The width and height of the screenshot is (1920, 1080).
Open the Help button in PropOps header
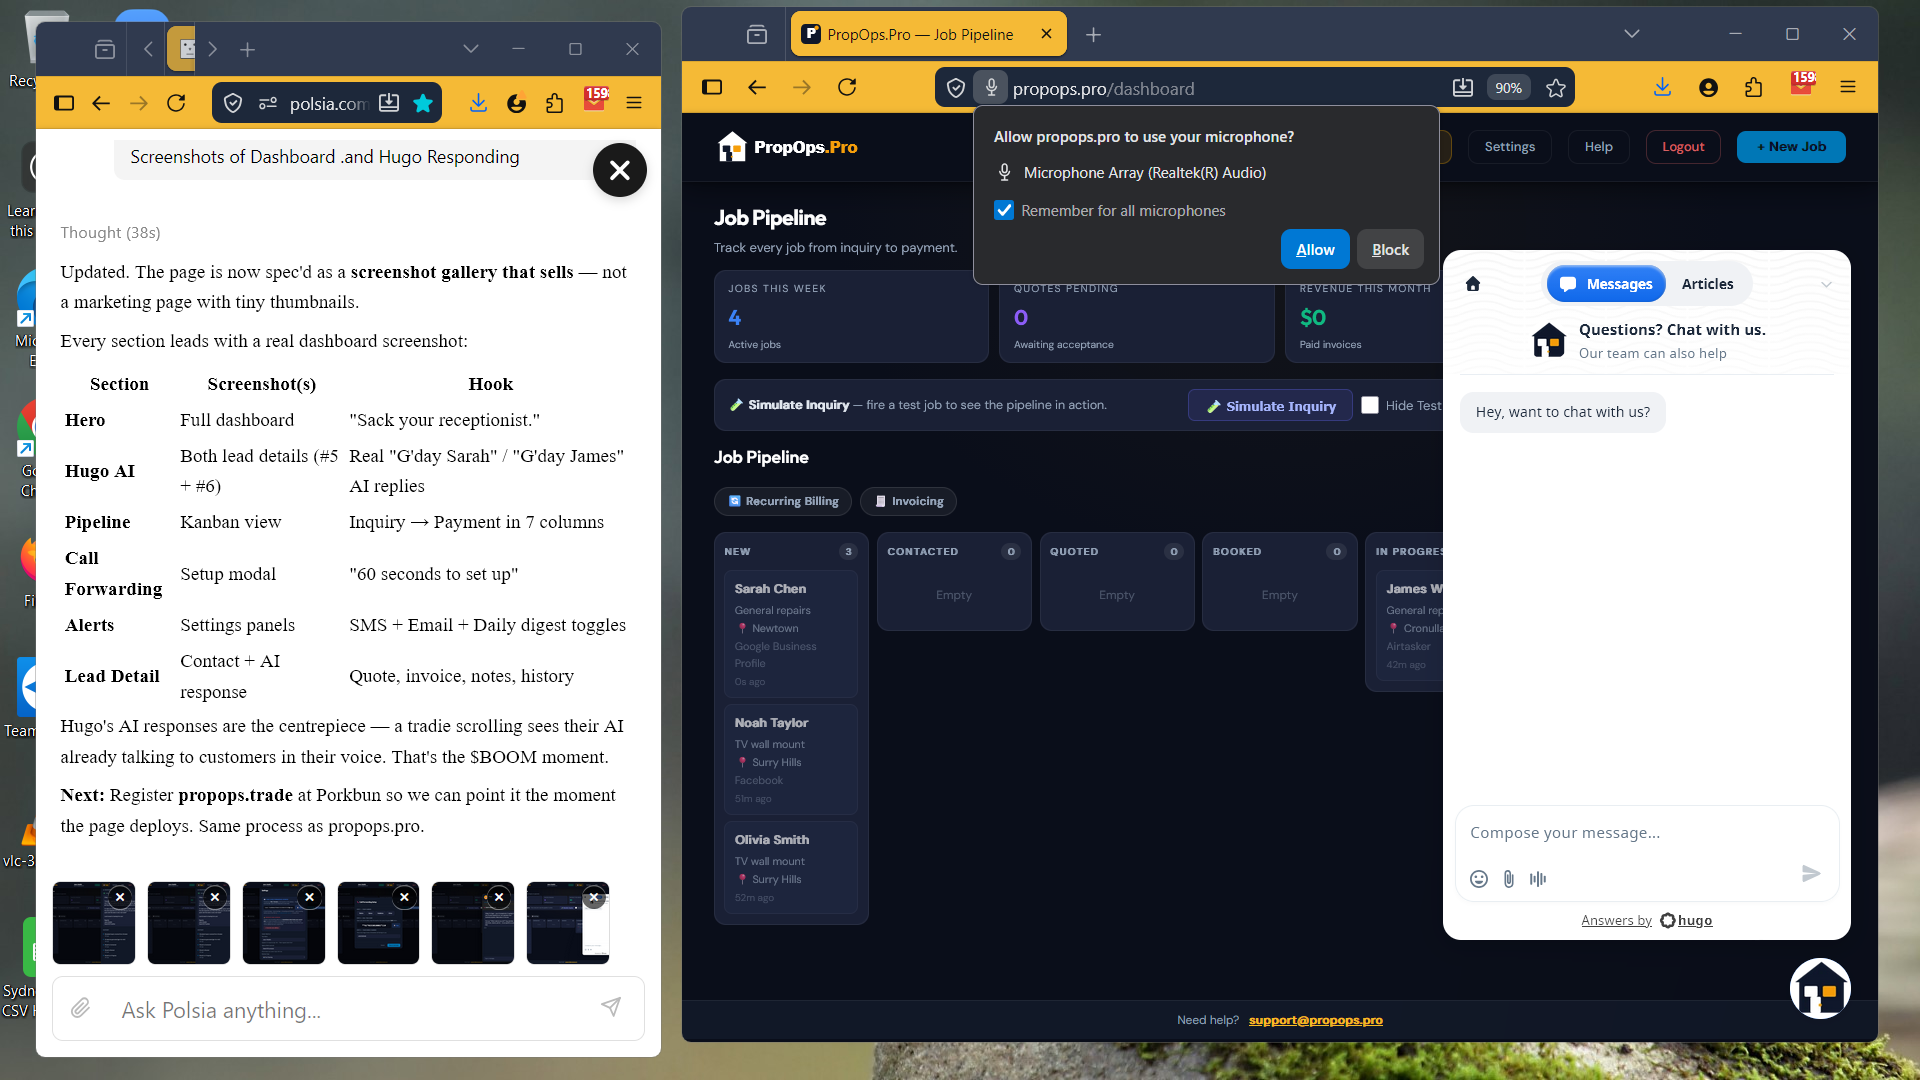point(1598,147)
